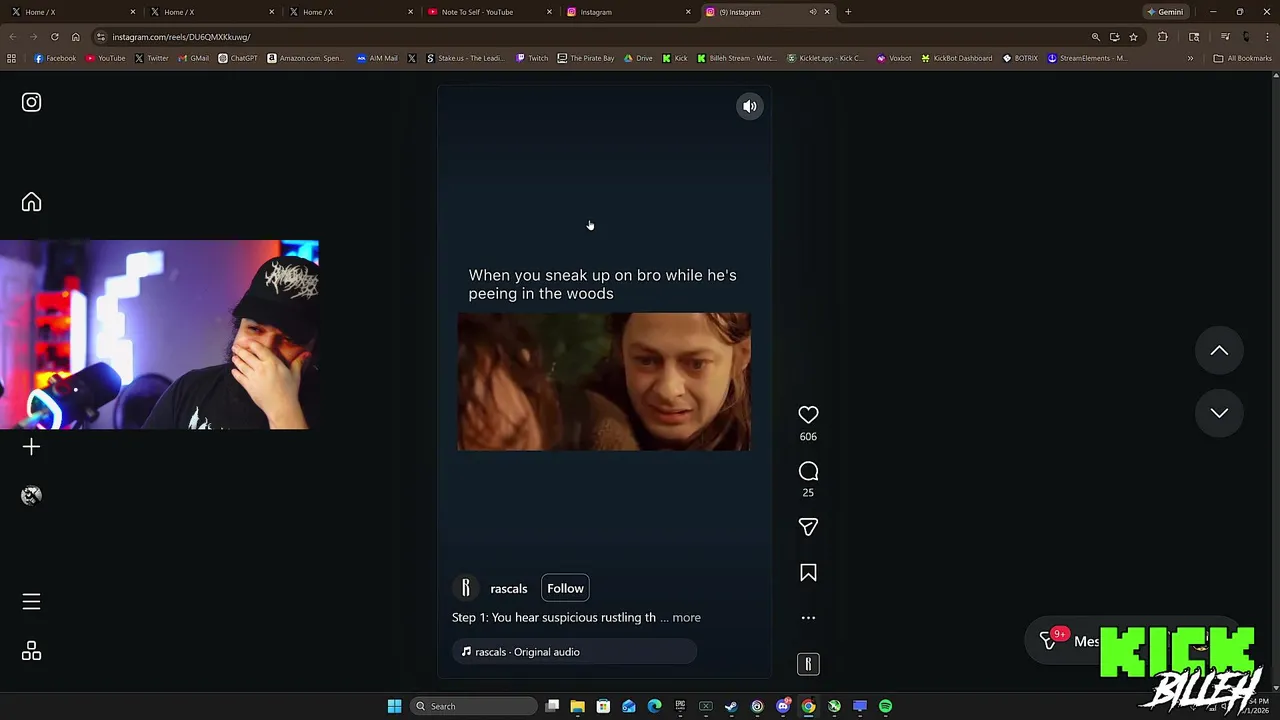This screenshot has height=720, width=1280.
Task: Save the reel with the bookmark icon
Action: pyautogui.click(x=808, y=573)
